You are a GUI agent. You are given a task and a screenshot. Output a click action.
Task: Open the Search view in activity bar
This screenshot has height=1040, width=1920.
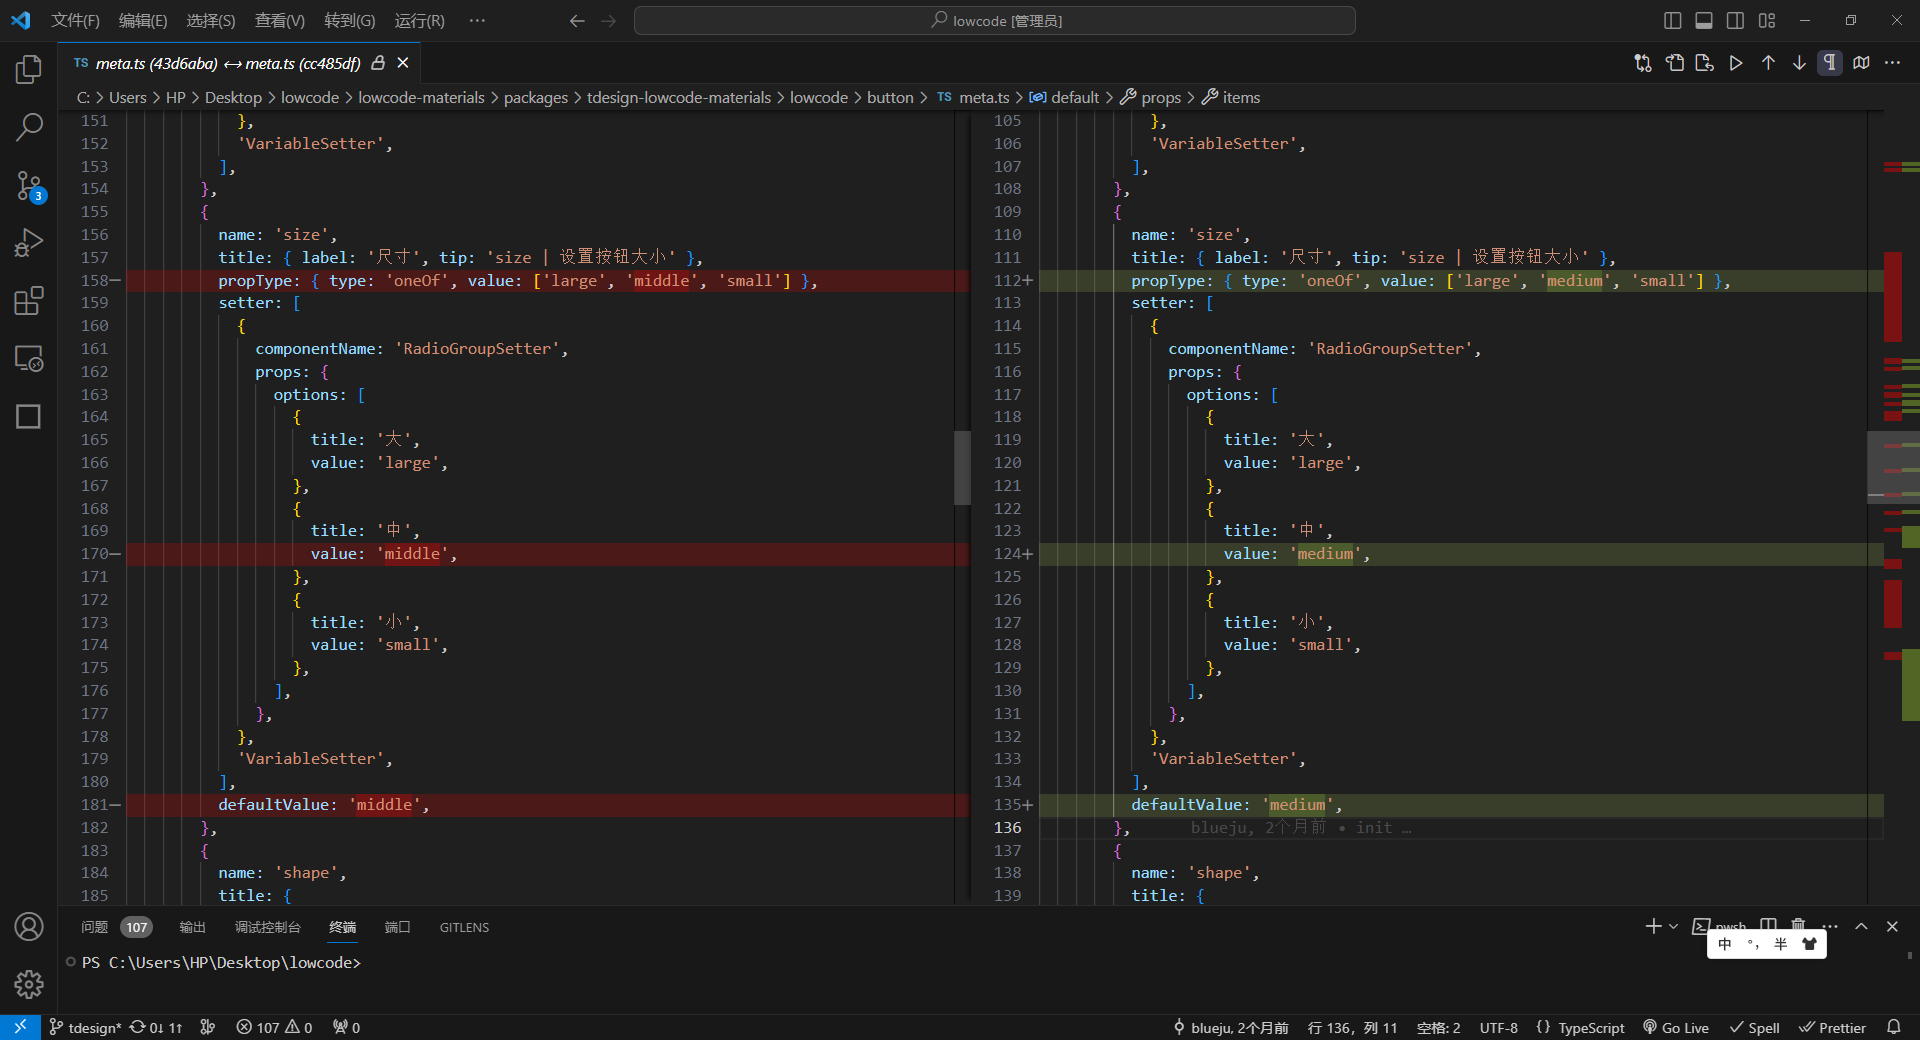29,127
